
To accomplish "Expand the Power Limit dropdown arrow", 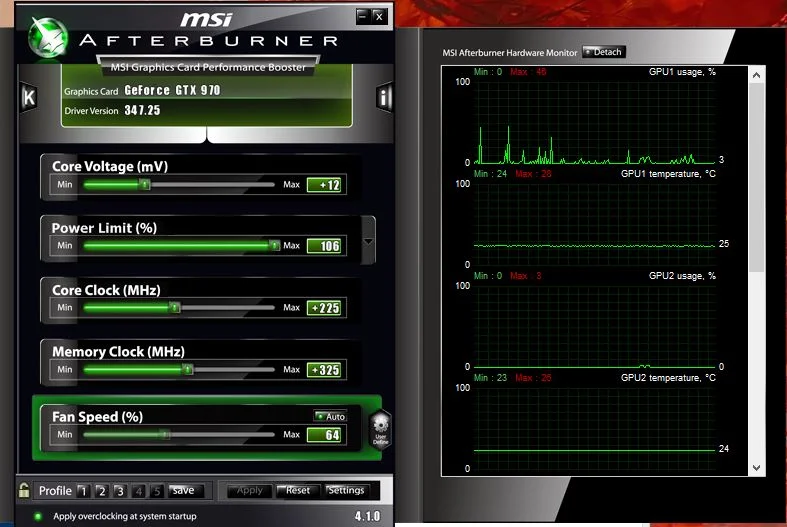I will pyautogui.click(x=368, y=241).
